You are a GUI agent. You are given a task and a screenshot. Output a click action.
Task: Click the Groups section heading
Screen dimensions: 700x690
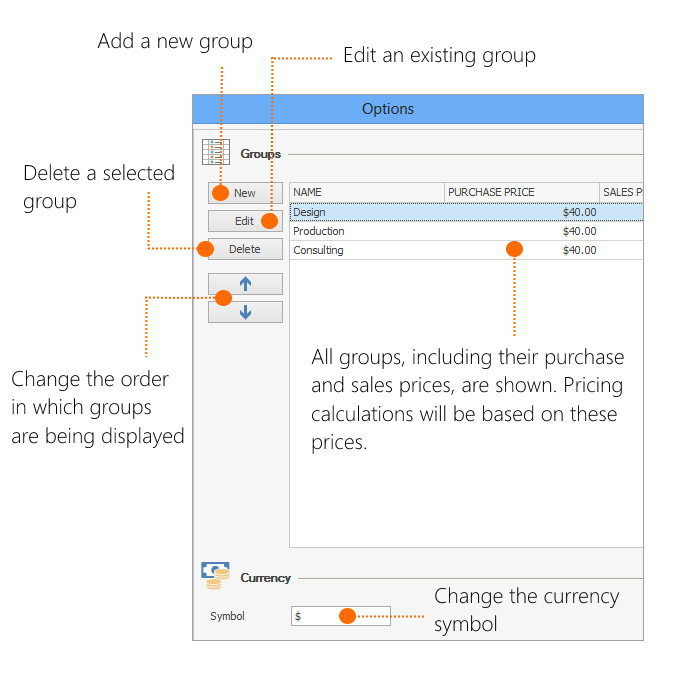tap(261, 154)
